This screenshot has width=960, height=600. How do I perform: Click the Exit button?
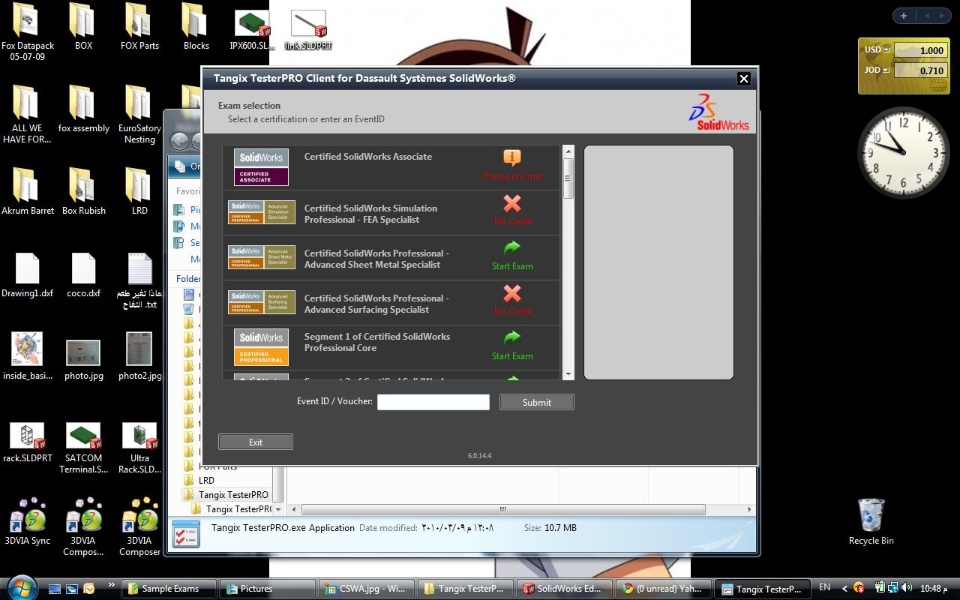pos(255,442)
